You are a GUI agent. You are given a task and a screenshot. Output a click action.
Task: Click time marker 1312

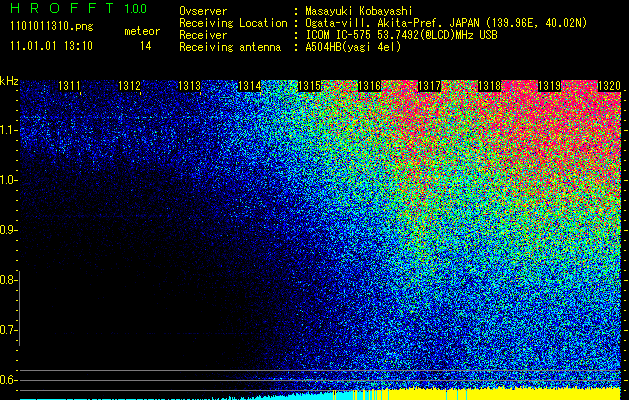pos(130,86)
